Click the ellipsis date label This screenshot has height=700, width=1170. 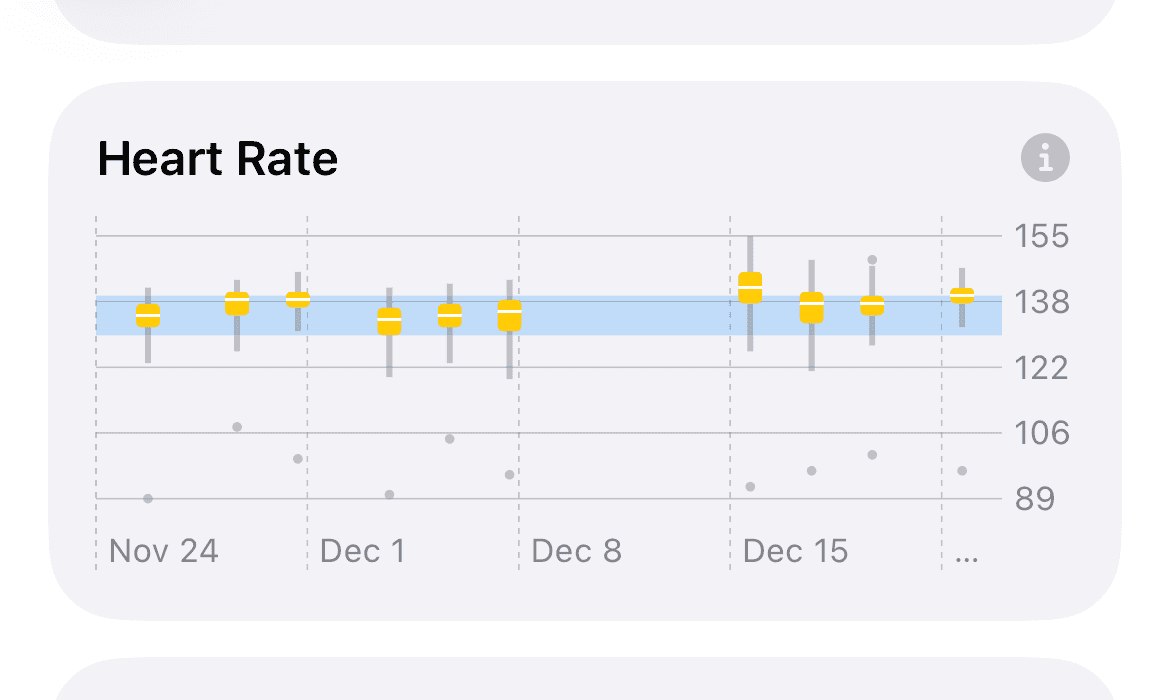(x=966, y=553)
